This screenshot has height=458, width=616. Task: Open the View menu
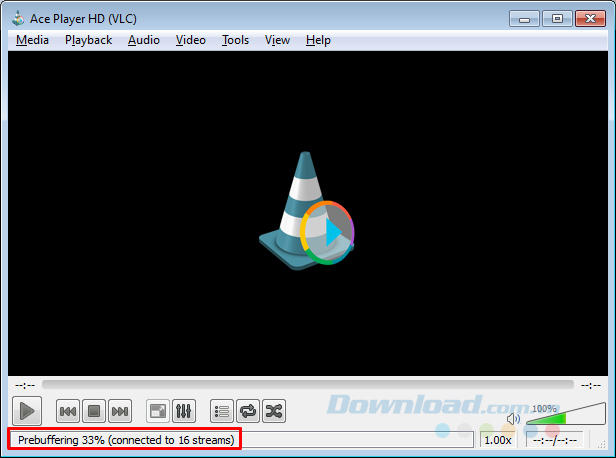tap(277, 40)
